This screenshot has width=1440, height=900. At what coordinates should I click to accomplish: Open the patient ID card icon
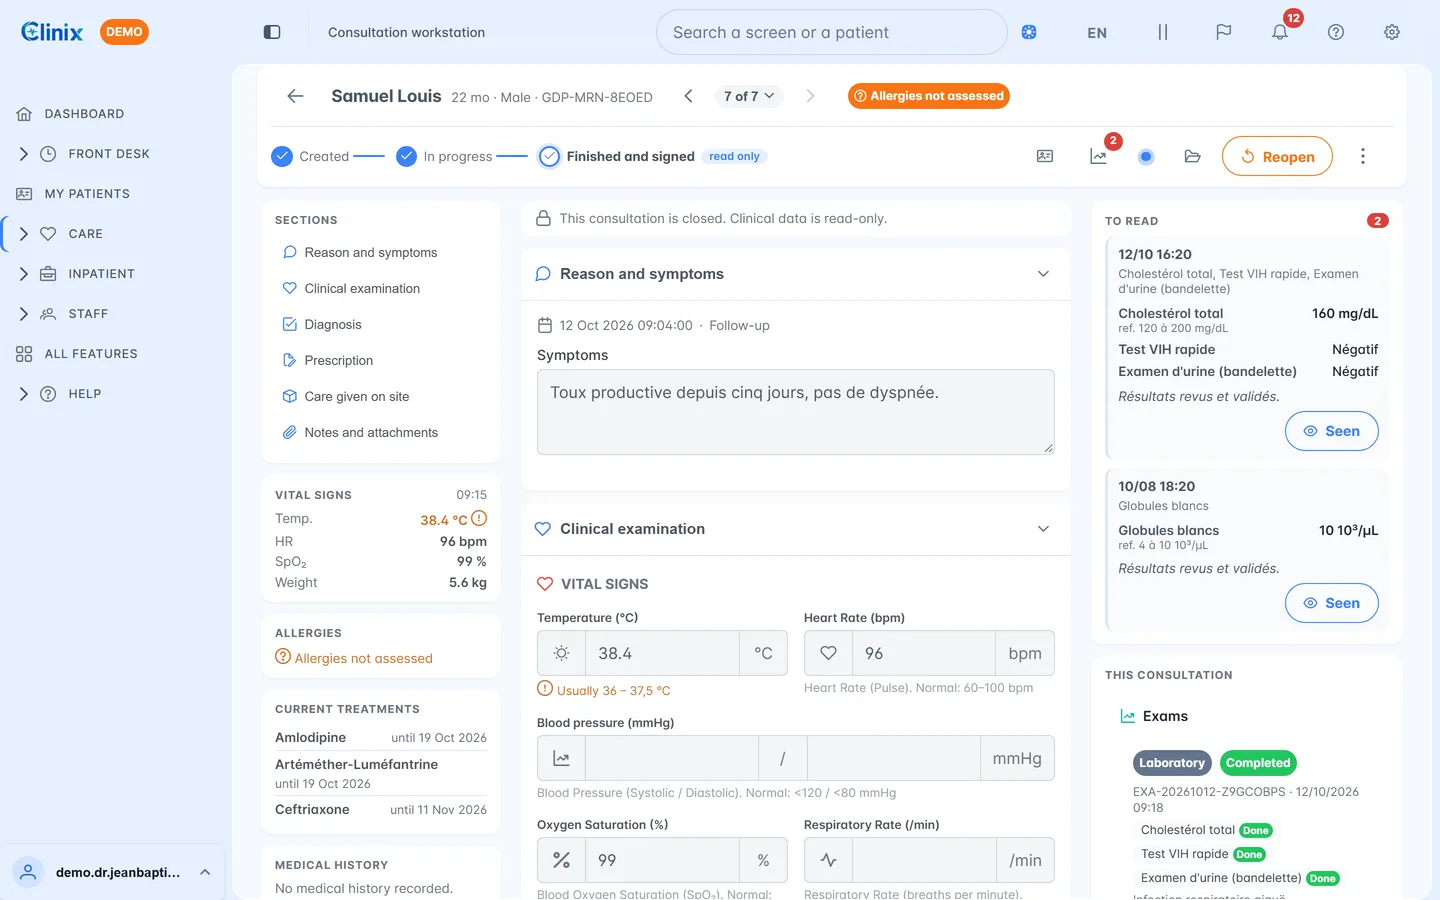(x=1045, y=156)
